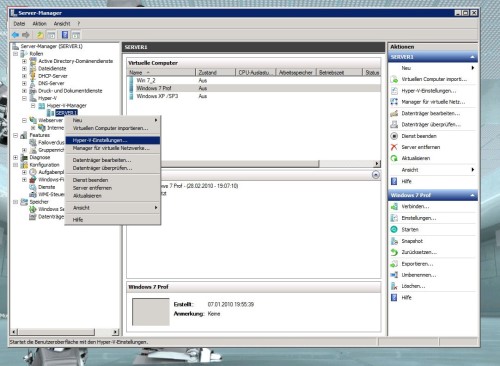500x366 pixels.
Task: Collapse the Rollen tree node
Action: tap(15, 54)
